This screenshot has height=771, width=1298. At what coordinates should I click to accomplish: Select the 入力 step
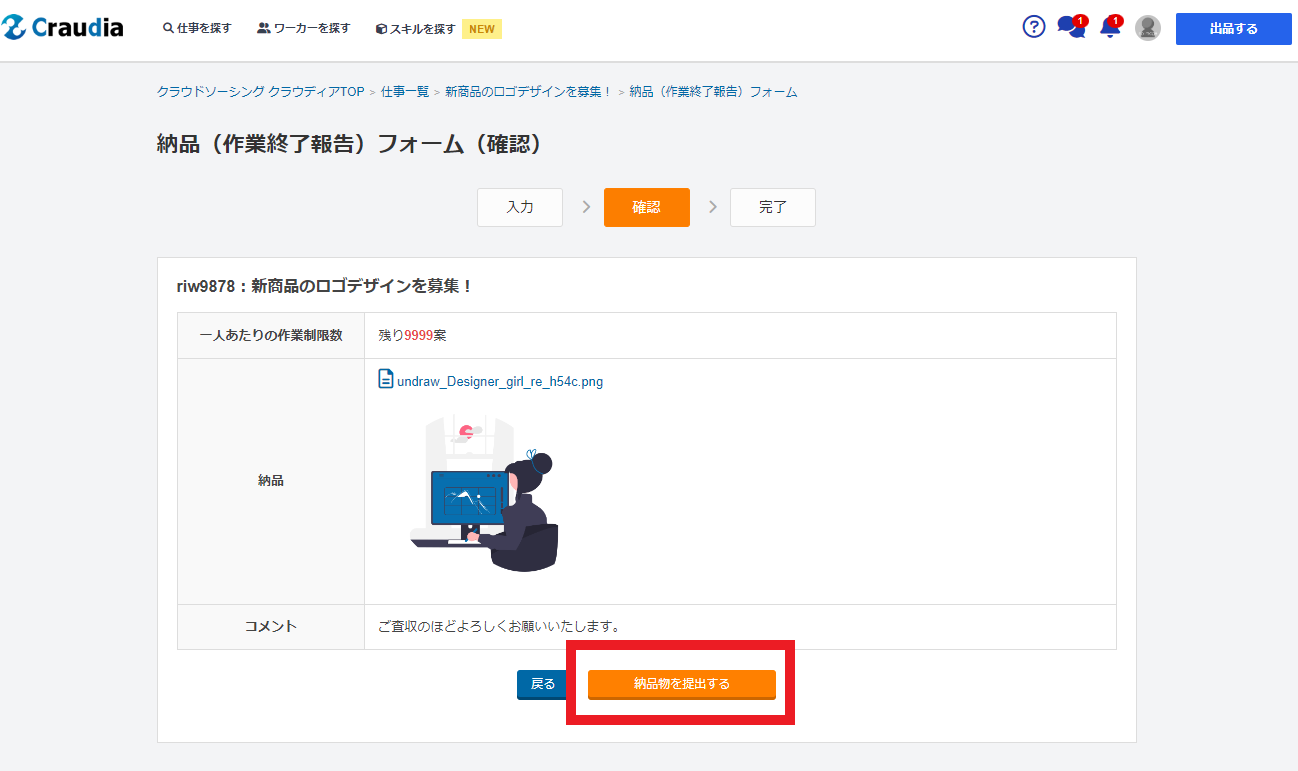pos(520,208)
